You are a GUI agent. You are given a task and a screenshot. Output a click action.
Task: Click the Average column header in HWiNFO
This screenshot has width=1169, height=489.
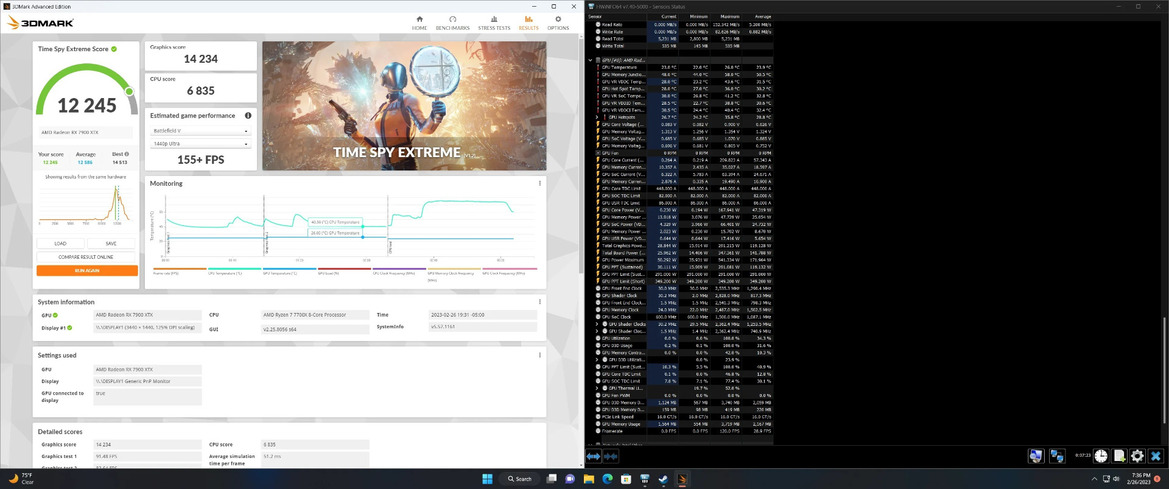point(761,16)
